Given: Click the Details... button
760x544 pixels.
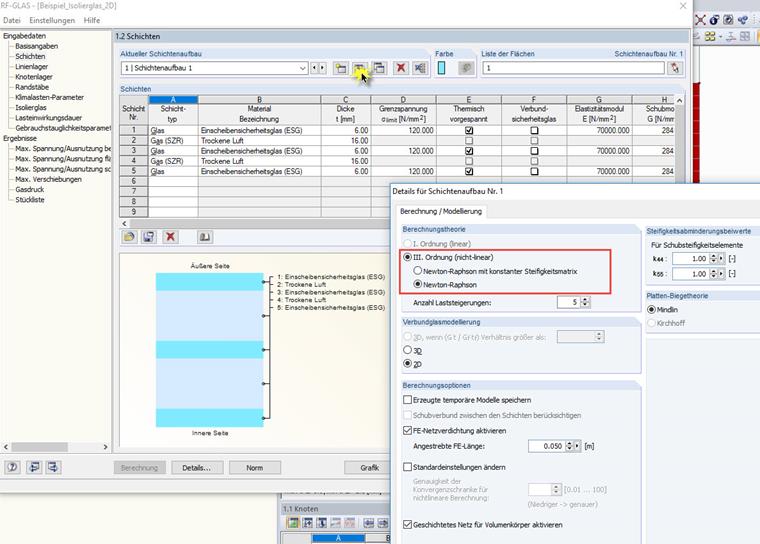Looking at the screenshot, I should click(197, 468).
